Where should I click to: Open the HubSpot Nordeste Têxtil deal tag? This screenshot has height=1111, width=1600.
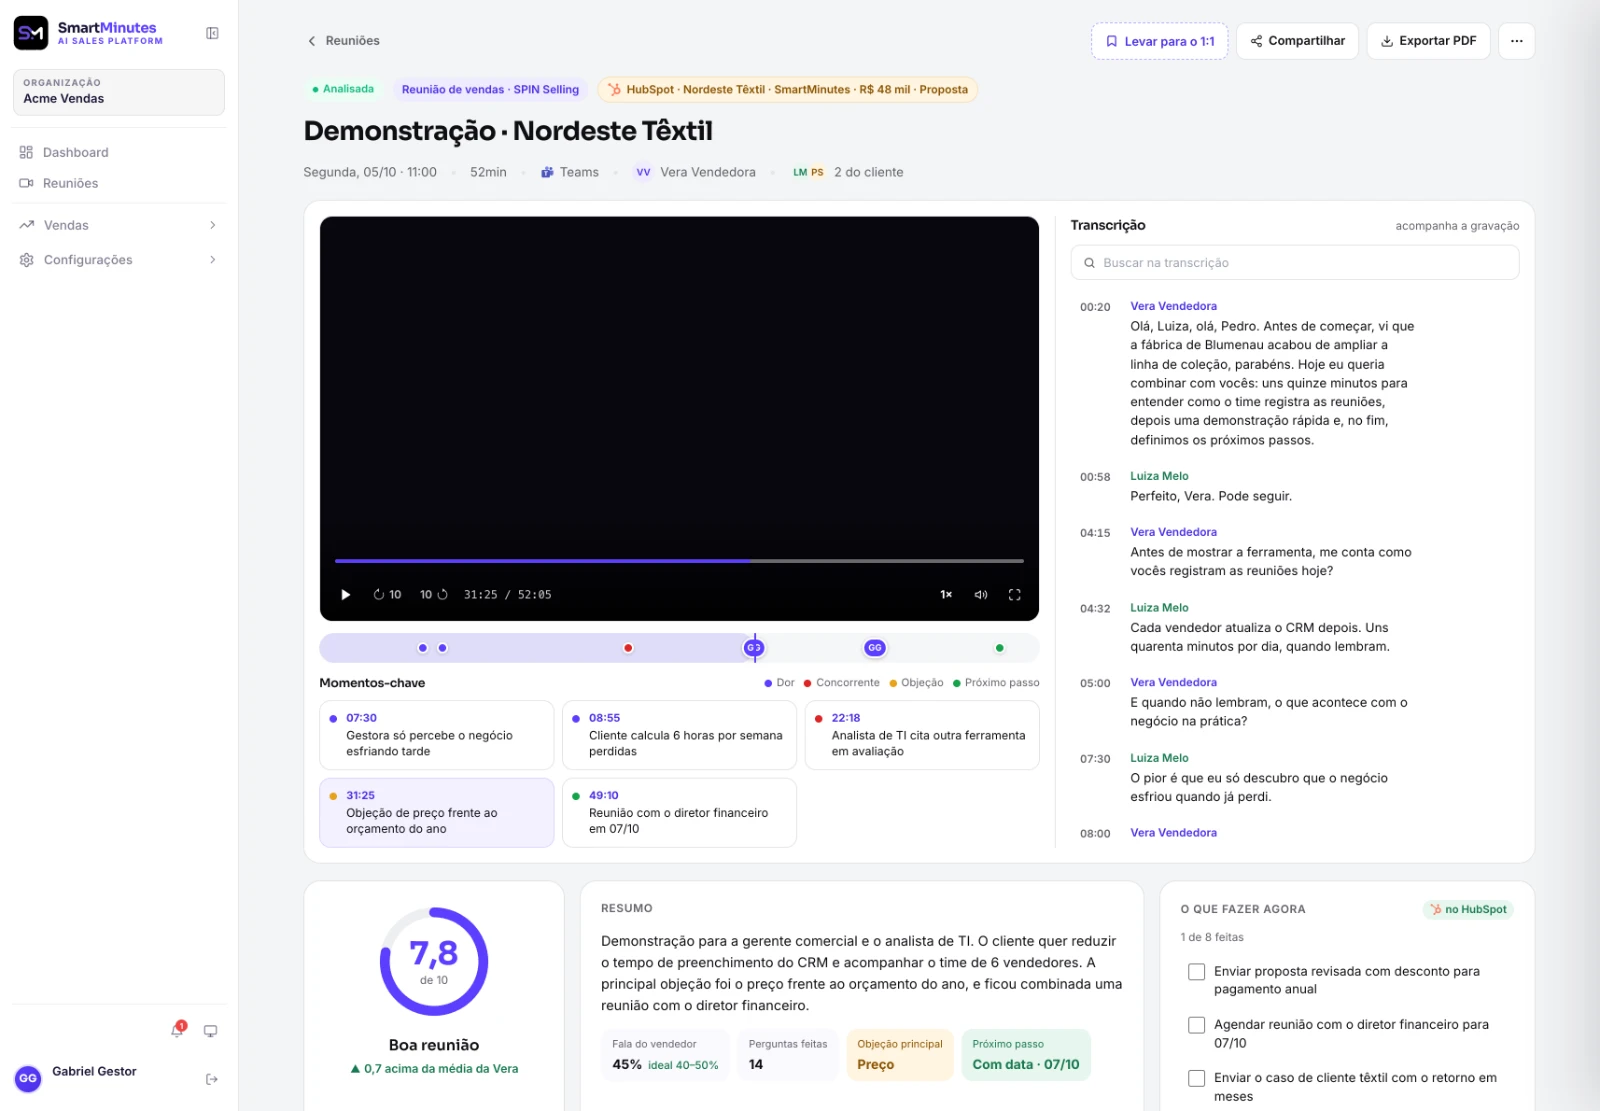787,89
